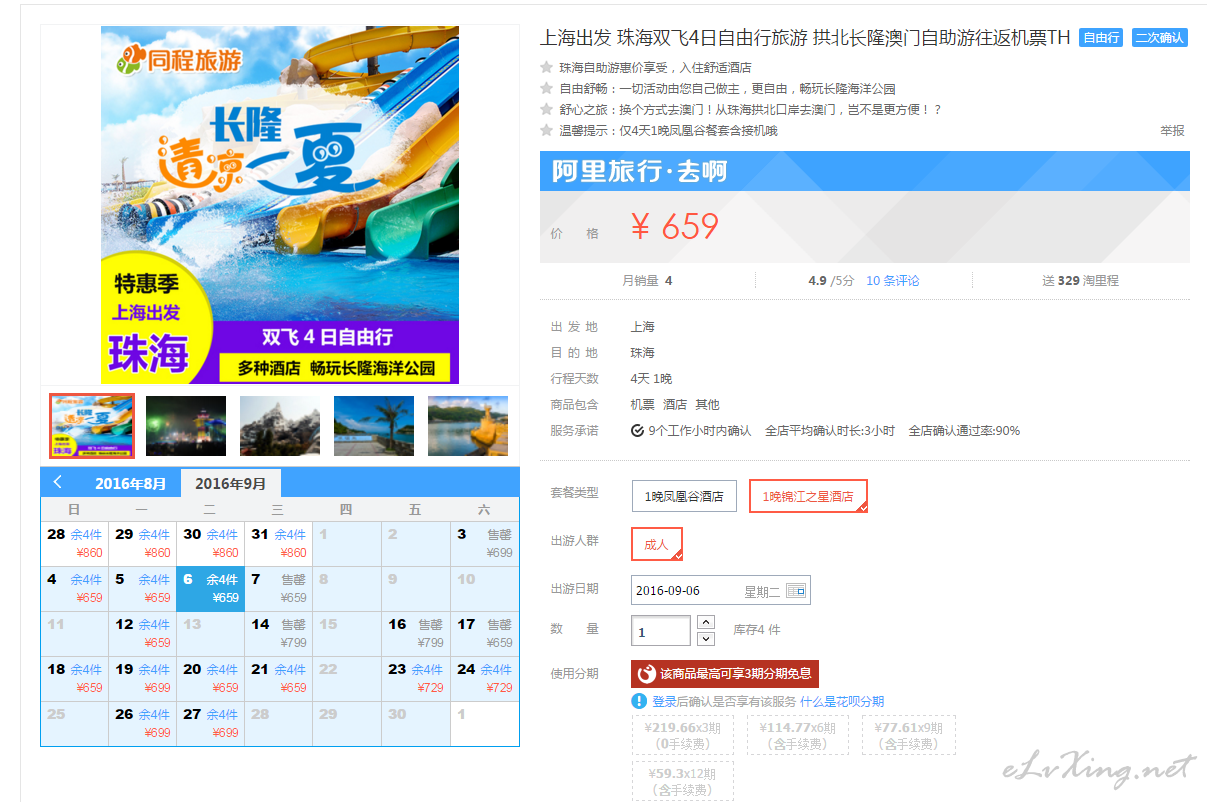The height and width of the screenshot is (802, 1207).
Task: Select date 24 priced ¥729
Action: point(485,679)
